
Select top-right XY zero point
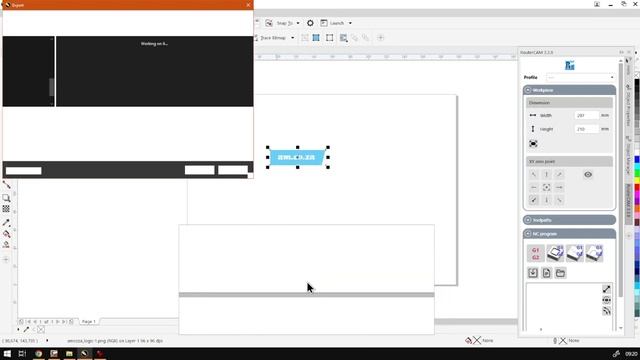[559, 175]
